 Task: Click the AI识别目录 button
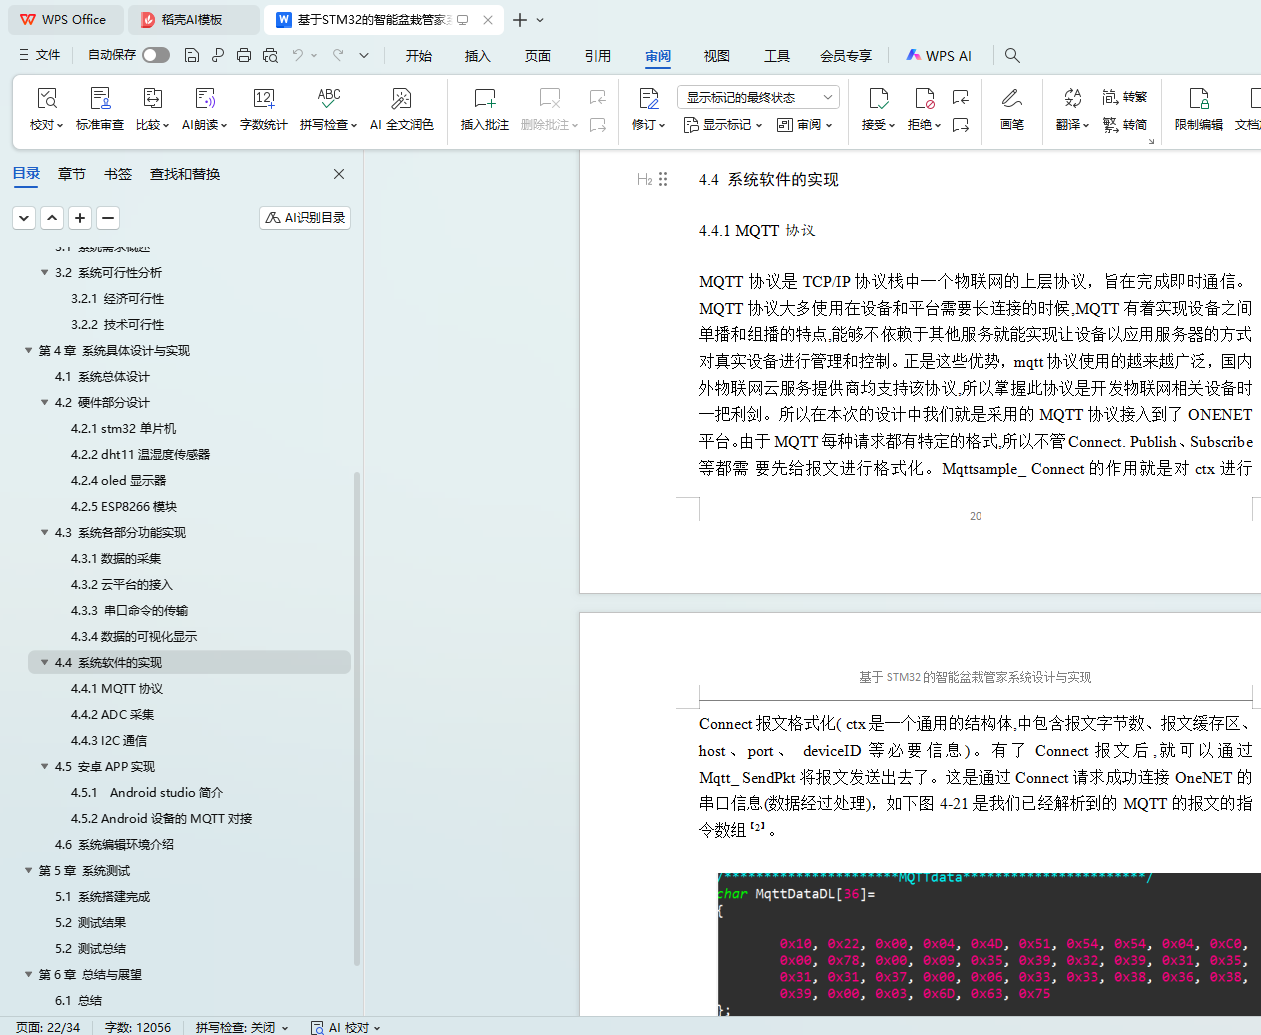click(305, 218)
